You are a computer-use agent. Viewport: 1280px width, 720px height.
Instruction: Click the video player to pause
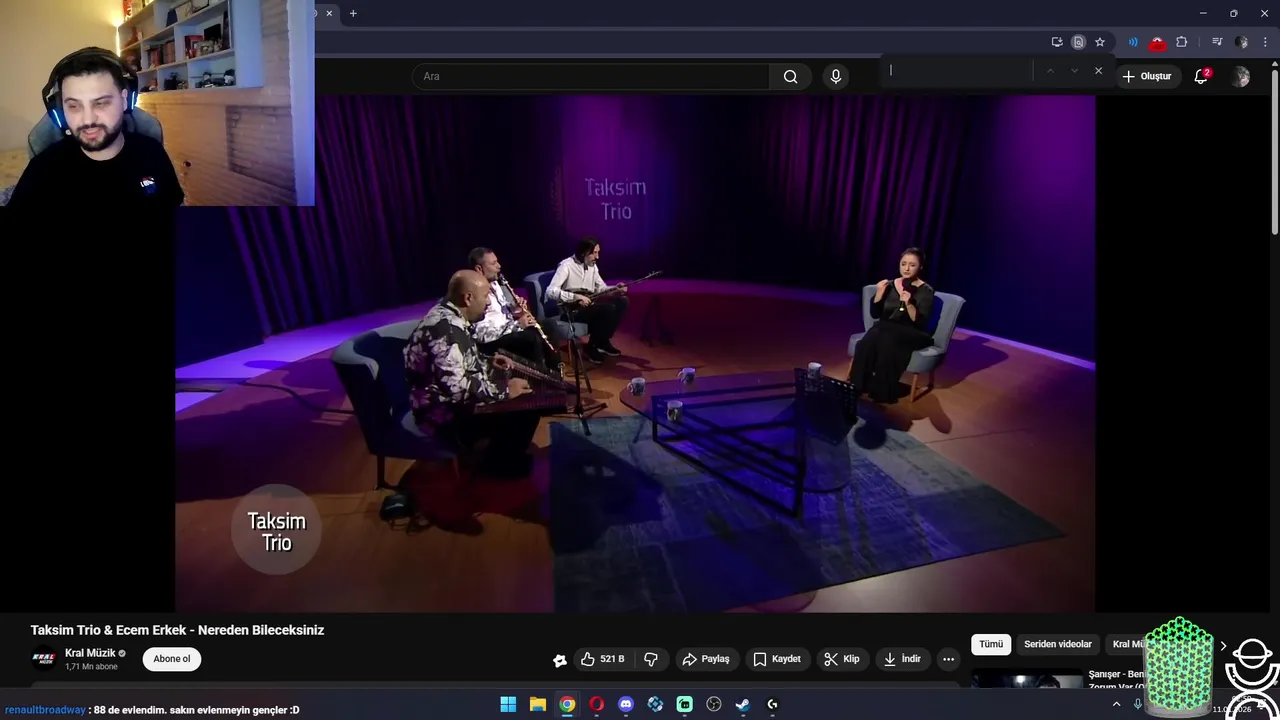pyautogui.click(x=635, y=354)
